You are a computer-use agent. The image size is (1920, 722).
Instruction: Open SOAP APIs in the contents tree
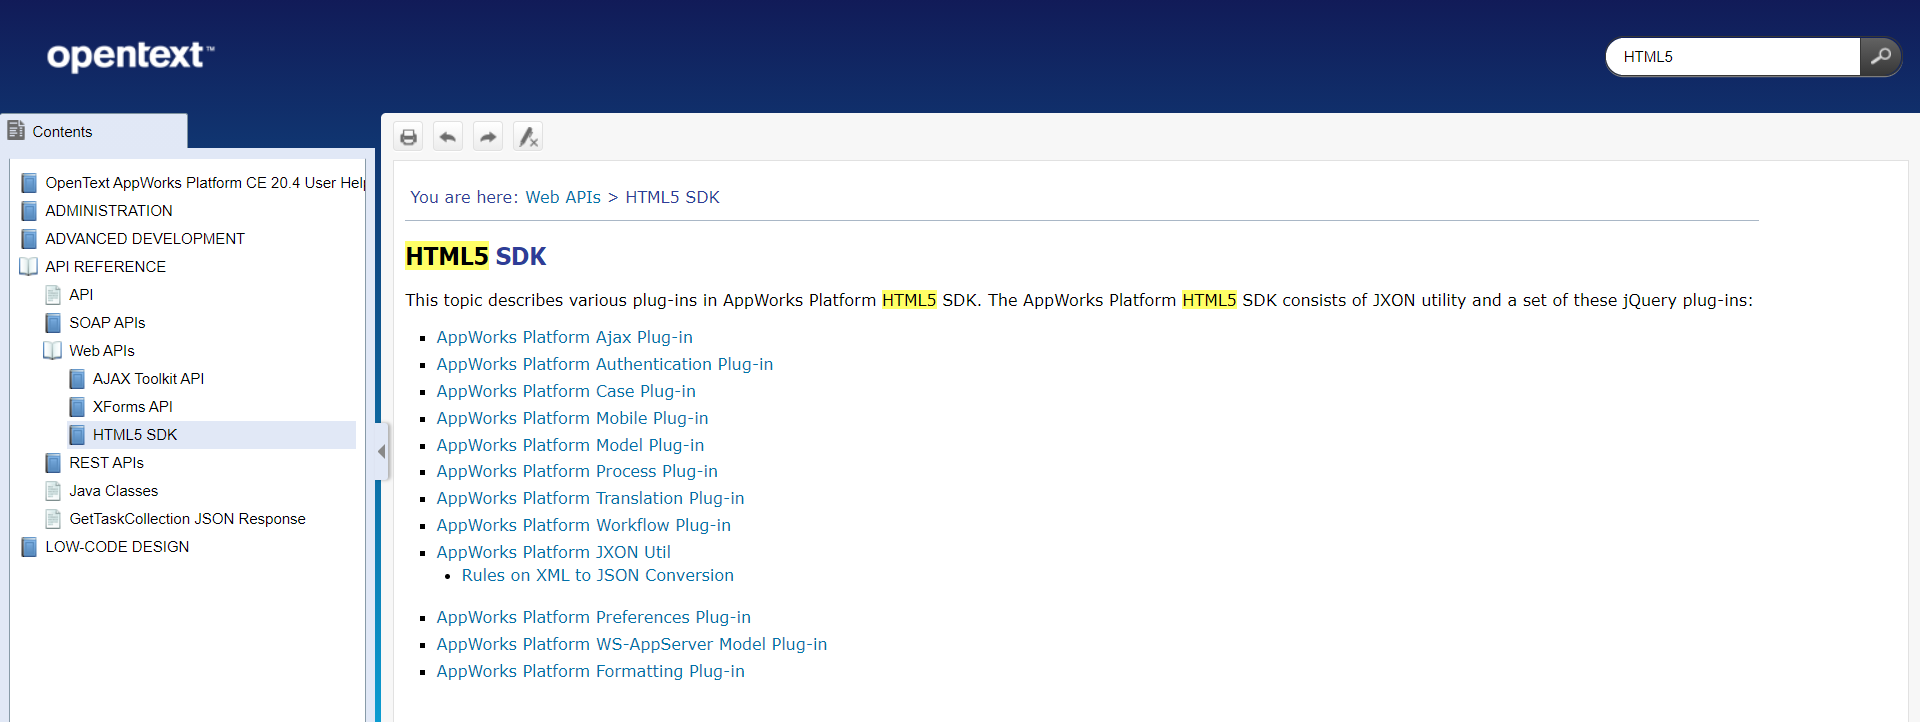pos(107,323)
